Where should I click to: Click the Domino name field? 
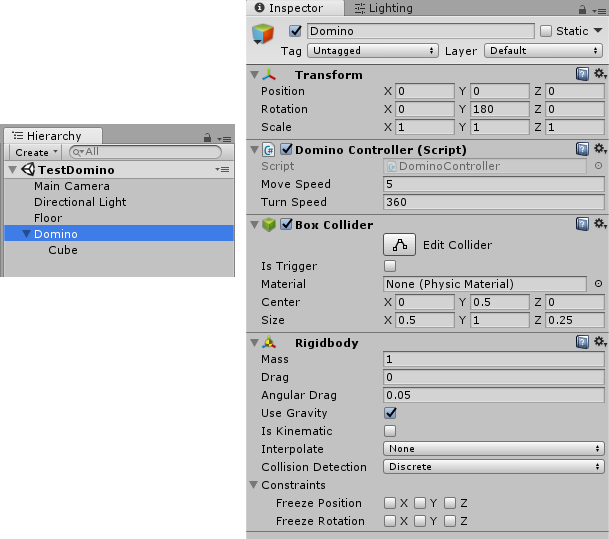[x=421, y=31]
